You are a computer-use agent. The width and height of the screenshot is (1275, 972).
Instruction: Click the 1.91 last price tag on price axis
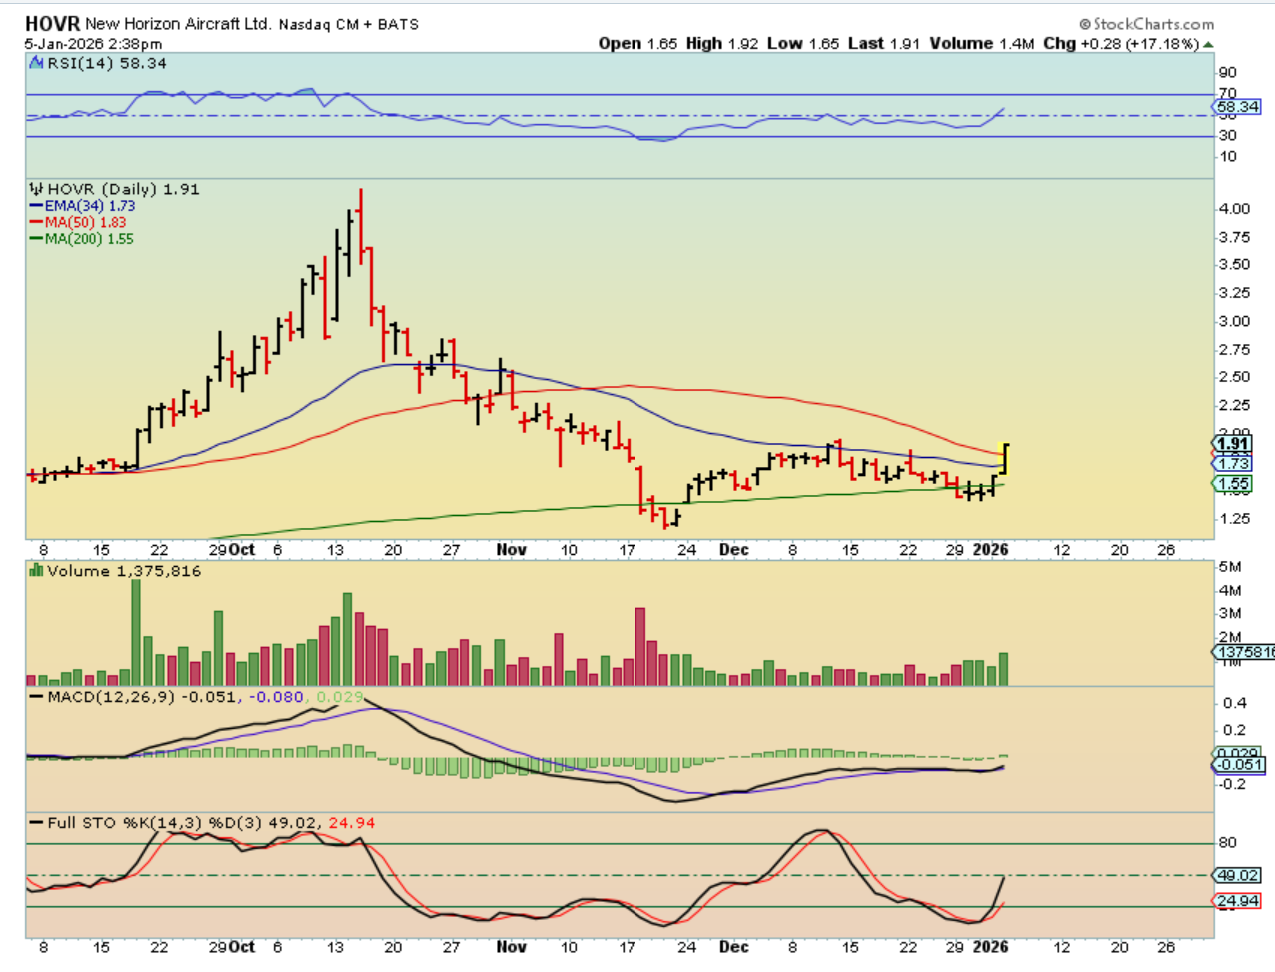click(x=1233, y=443)
